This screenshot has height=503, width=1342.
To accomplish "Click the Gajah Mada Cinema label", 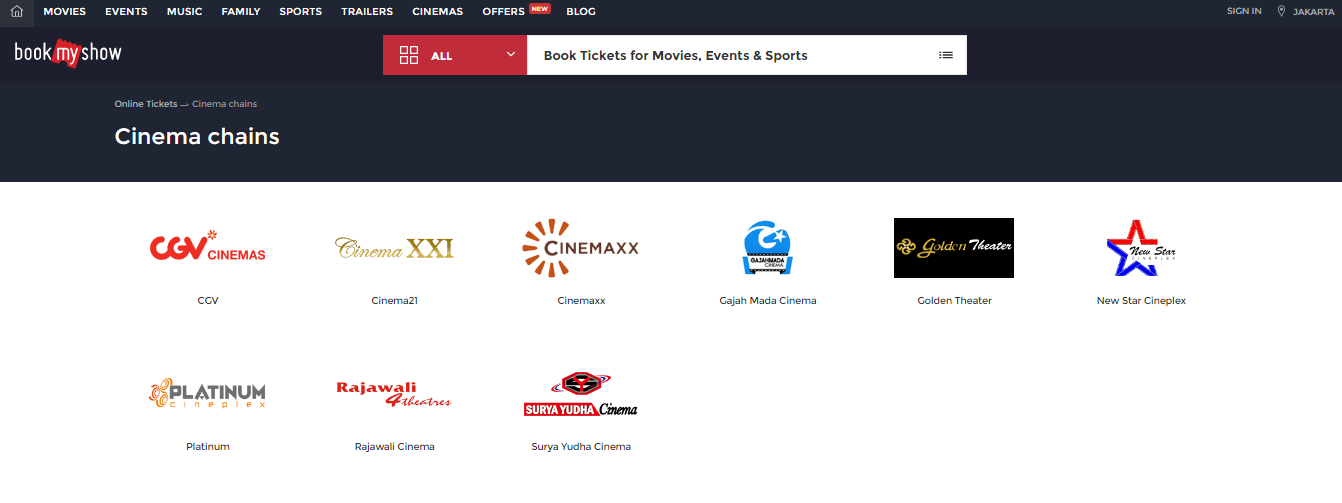I will 768,300.
